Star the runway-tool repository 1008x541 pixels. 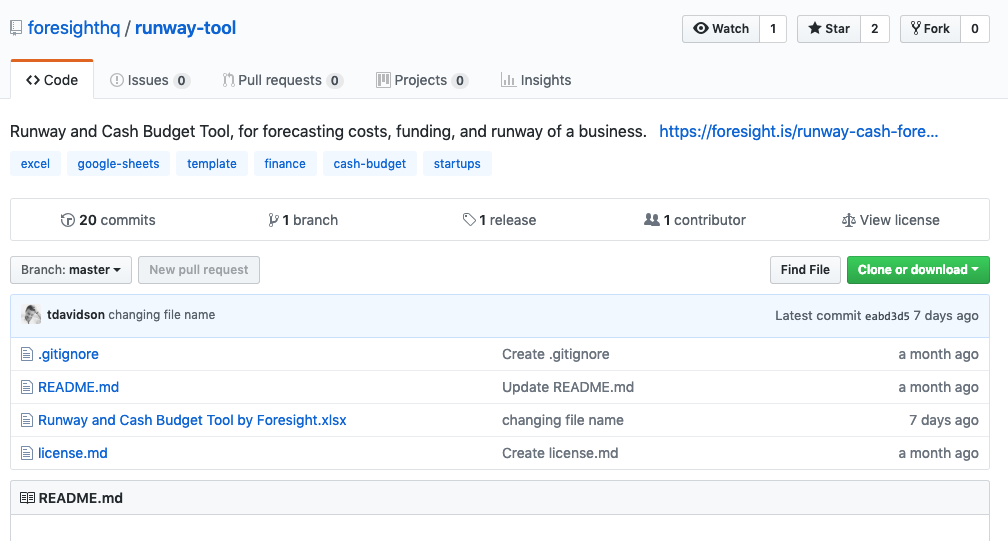pyautogui.click(x=828, y=29)
